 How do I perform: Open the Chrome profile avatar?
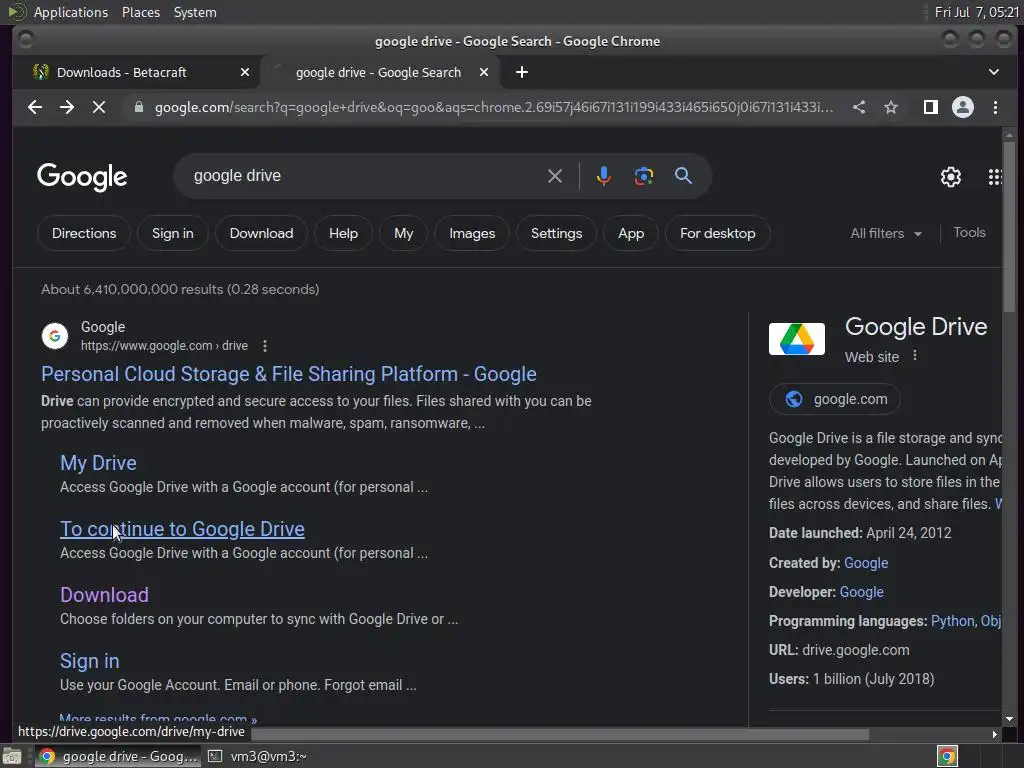tap(963, 107)
